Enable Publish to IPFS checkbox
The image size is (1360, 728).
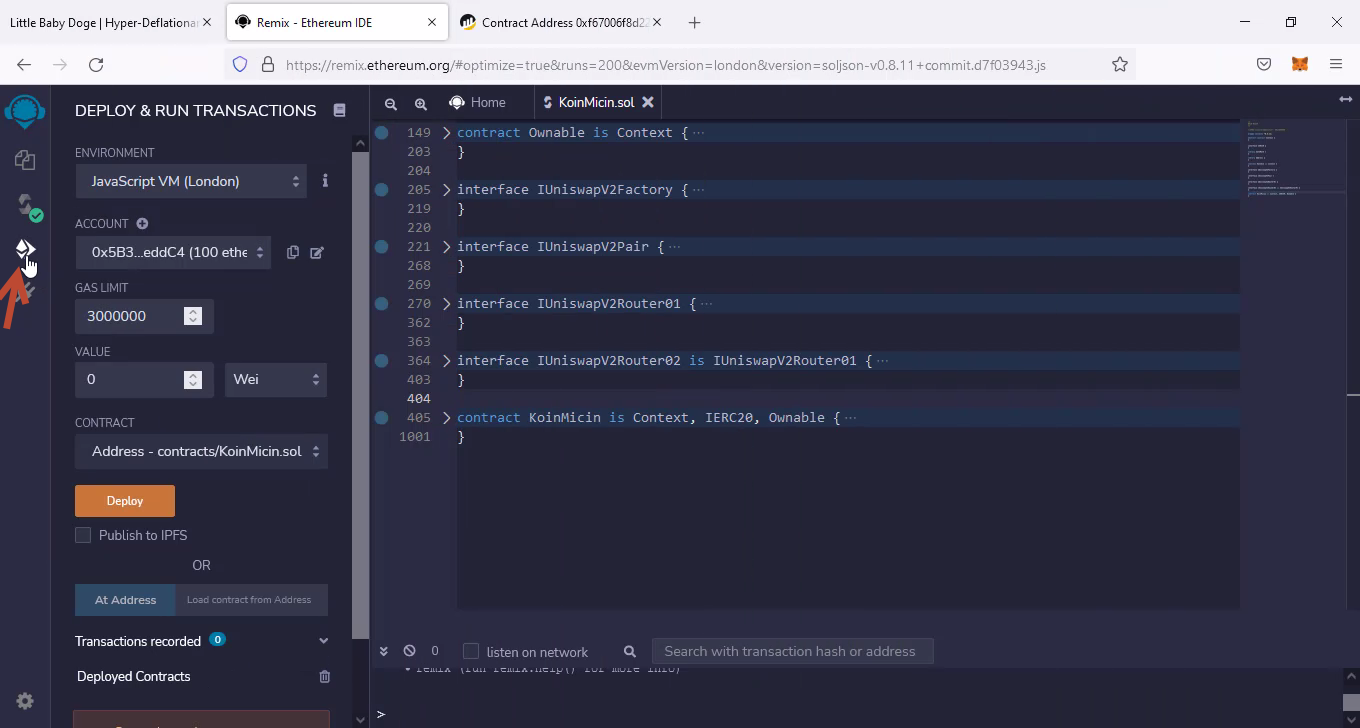[x=83, y=535]
